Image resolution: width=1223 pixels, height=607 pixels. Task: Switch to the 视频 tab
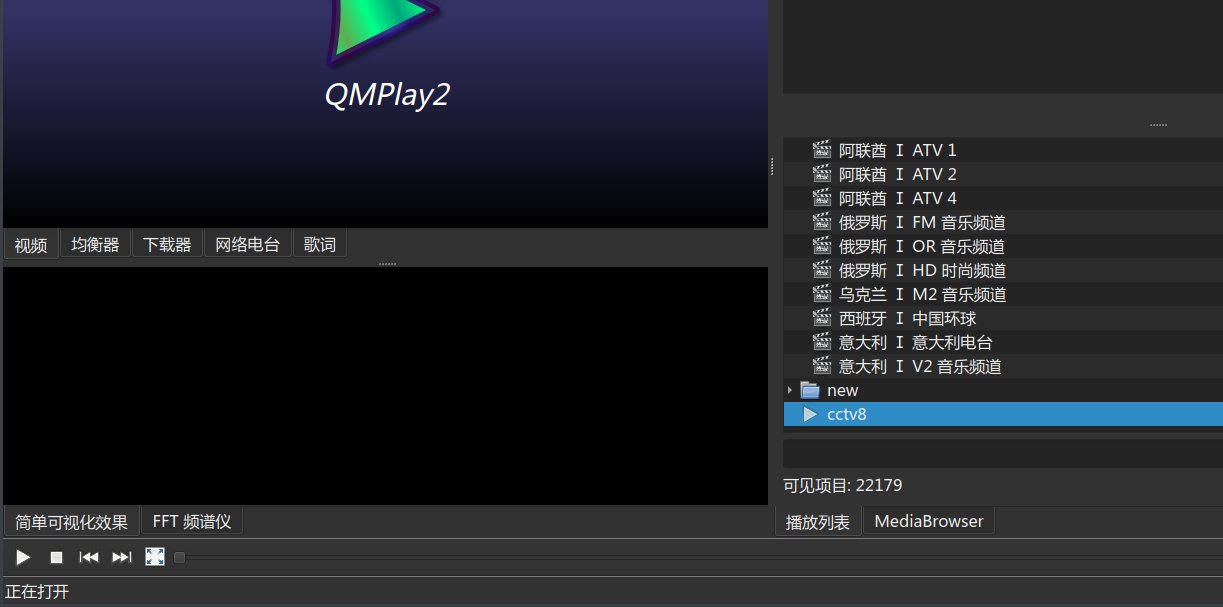pyautogui.click(x=31, y=245)
